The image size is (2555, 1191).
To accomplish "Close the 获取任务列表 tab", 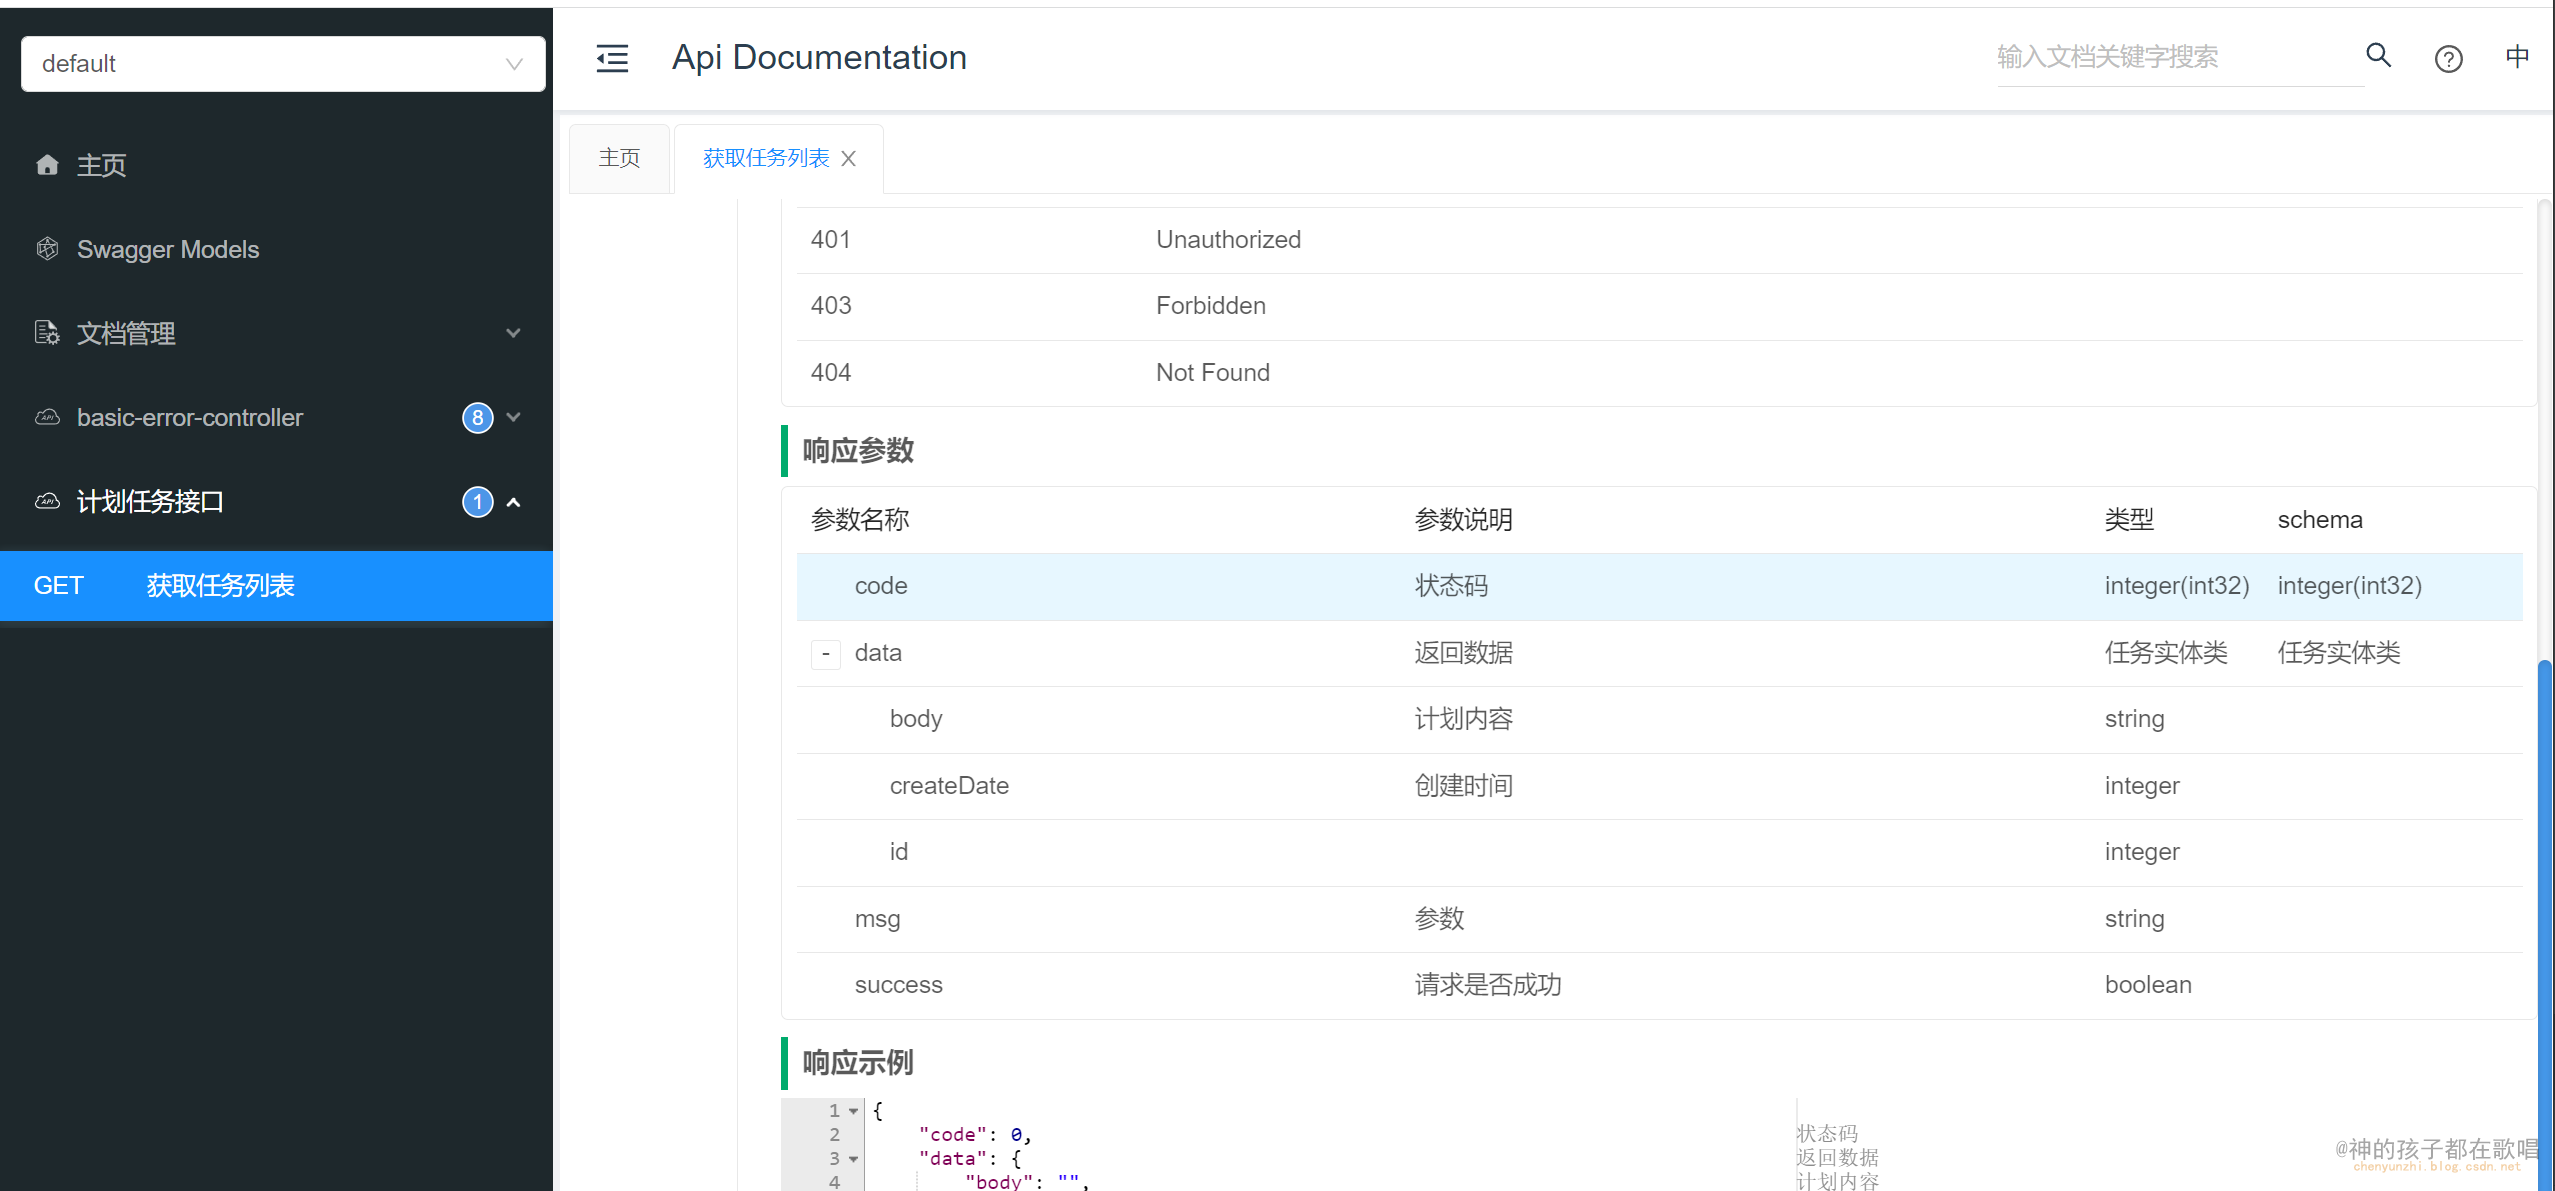I will coord(848,159).
